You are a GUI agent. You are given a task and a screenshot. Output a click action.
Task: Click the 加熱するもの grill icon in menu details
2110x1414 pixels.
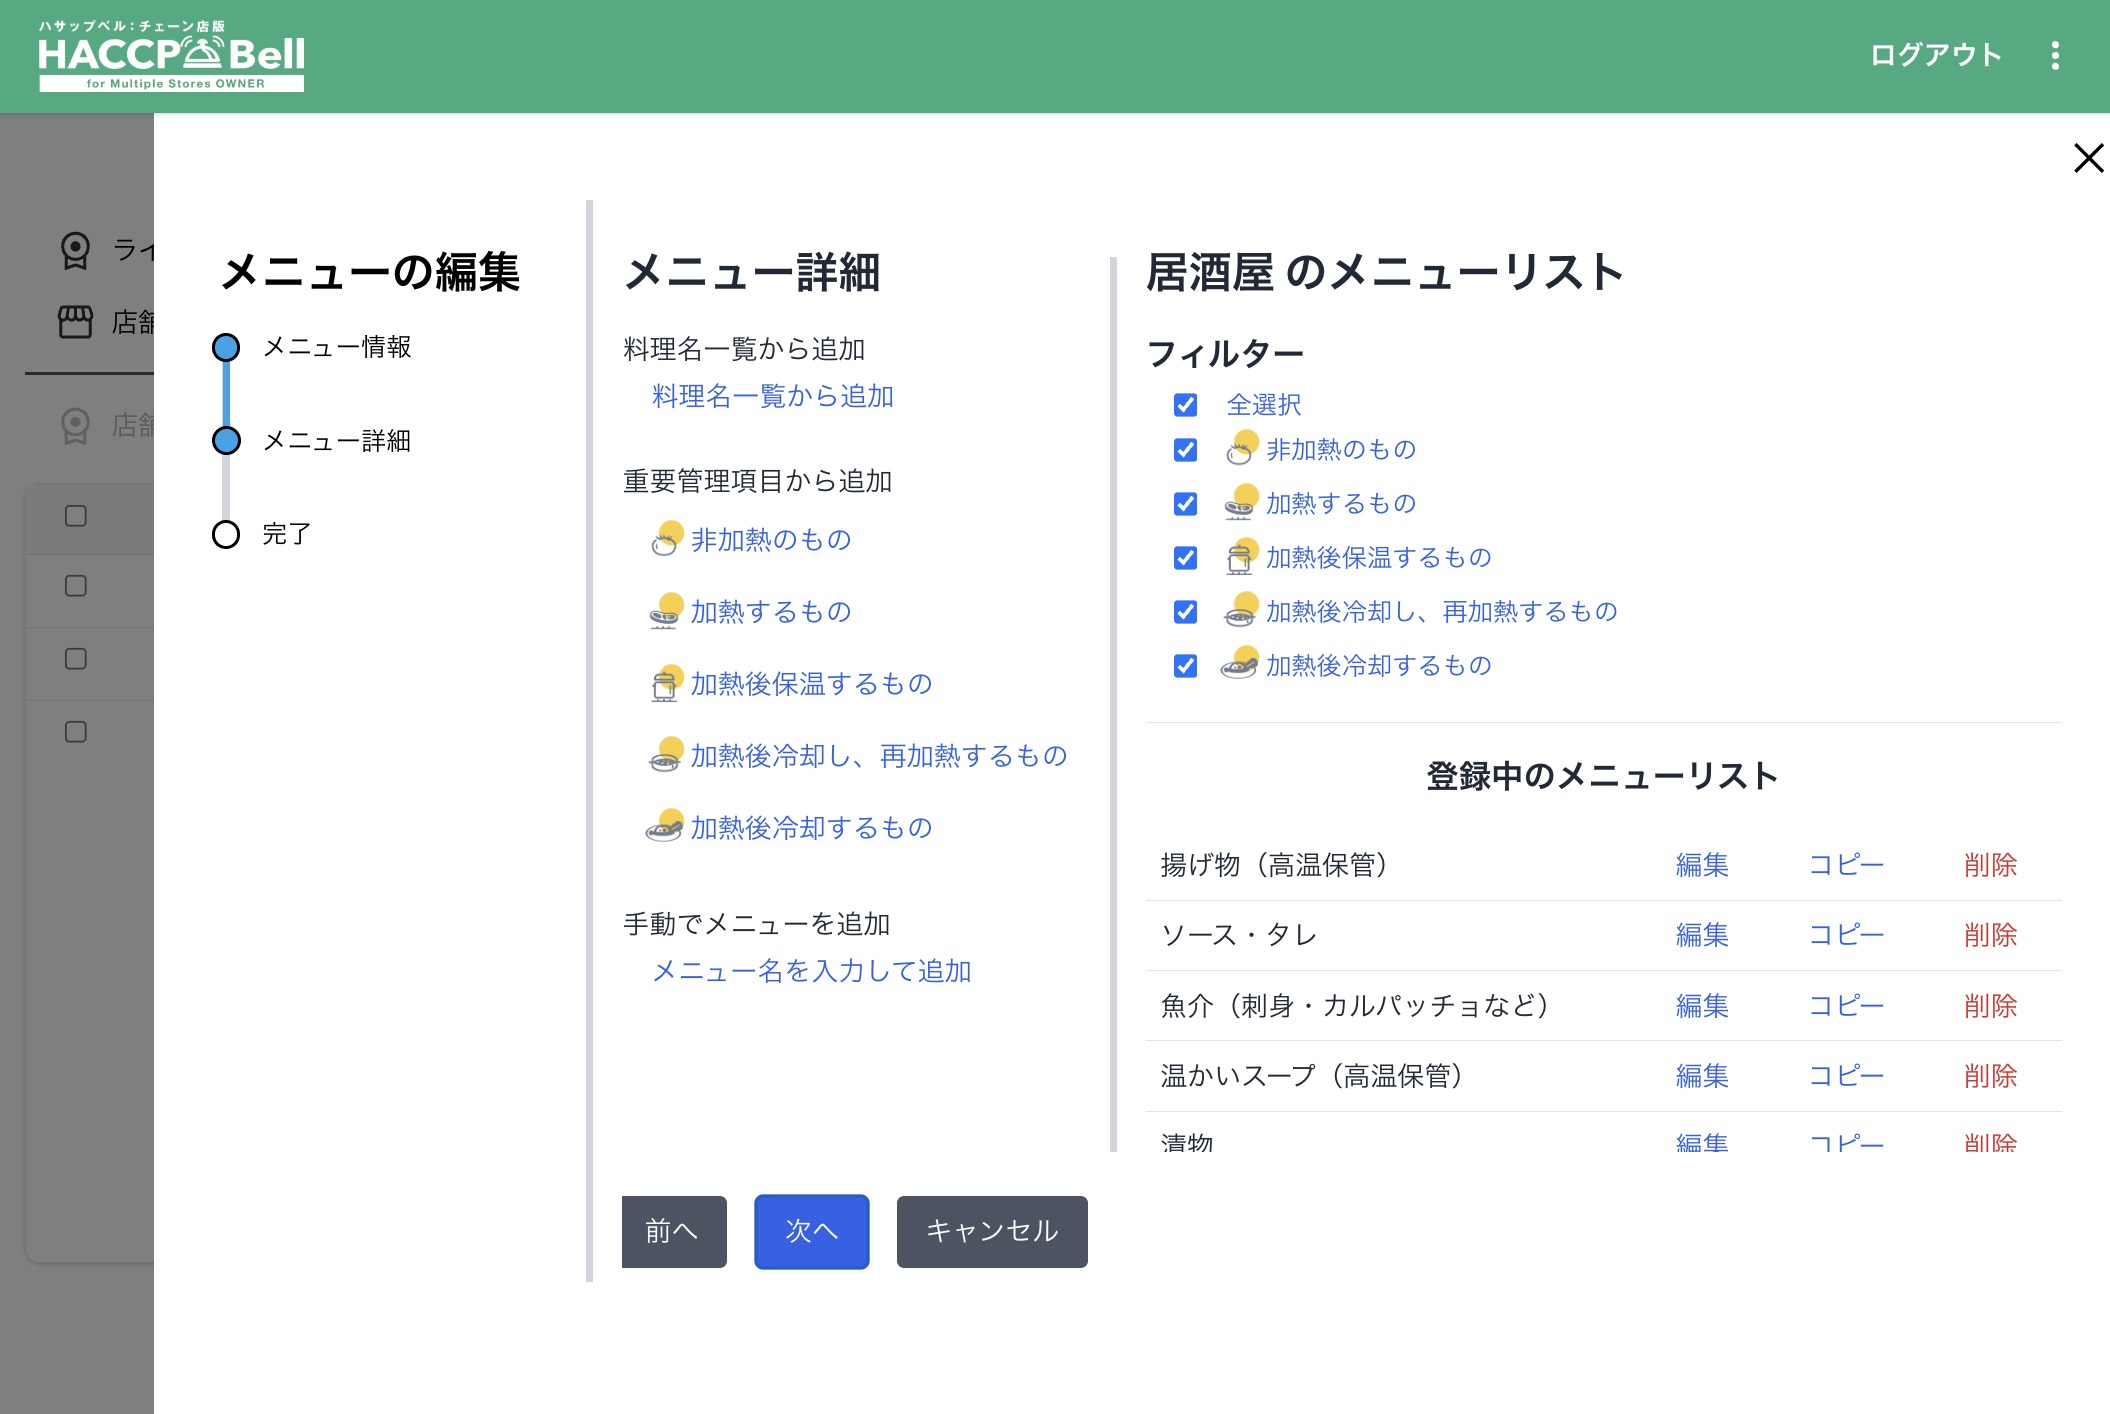coord(666,612)
